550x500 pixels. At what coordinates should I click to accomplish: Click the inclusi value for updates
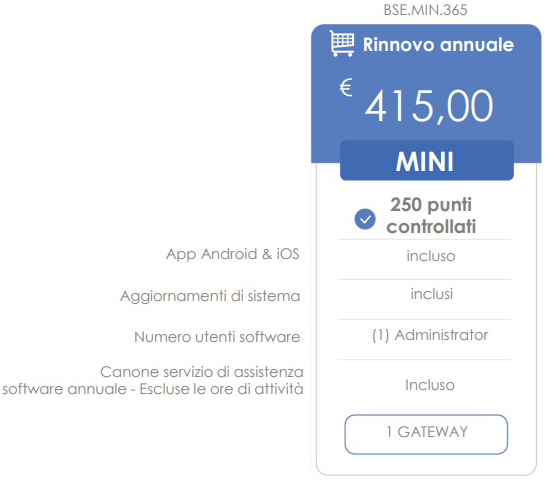pos(431,294)
